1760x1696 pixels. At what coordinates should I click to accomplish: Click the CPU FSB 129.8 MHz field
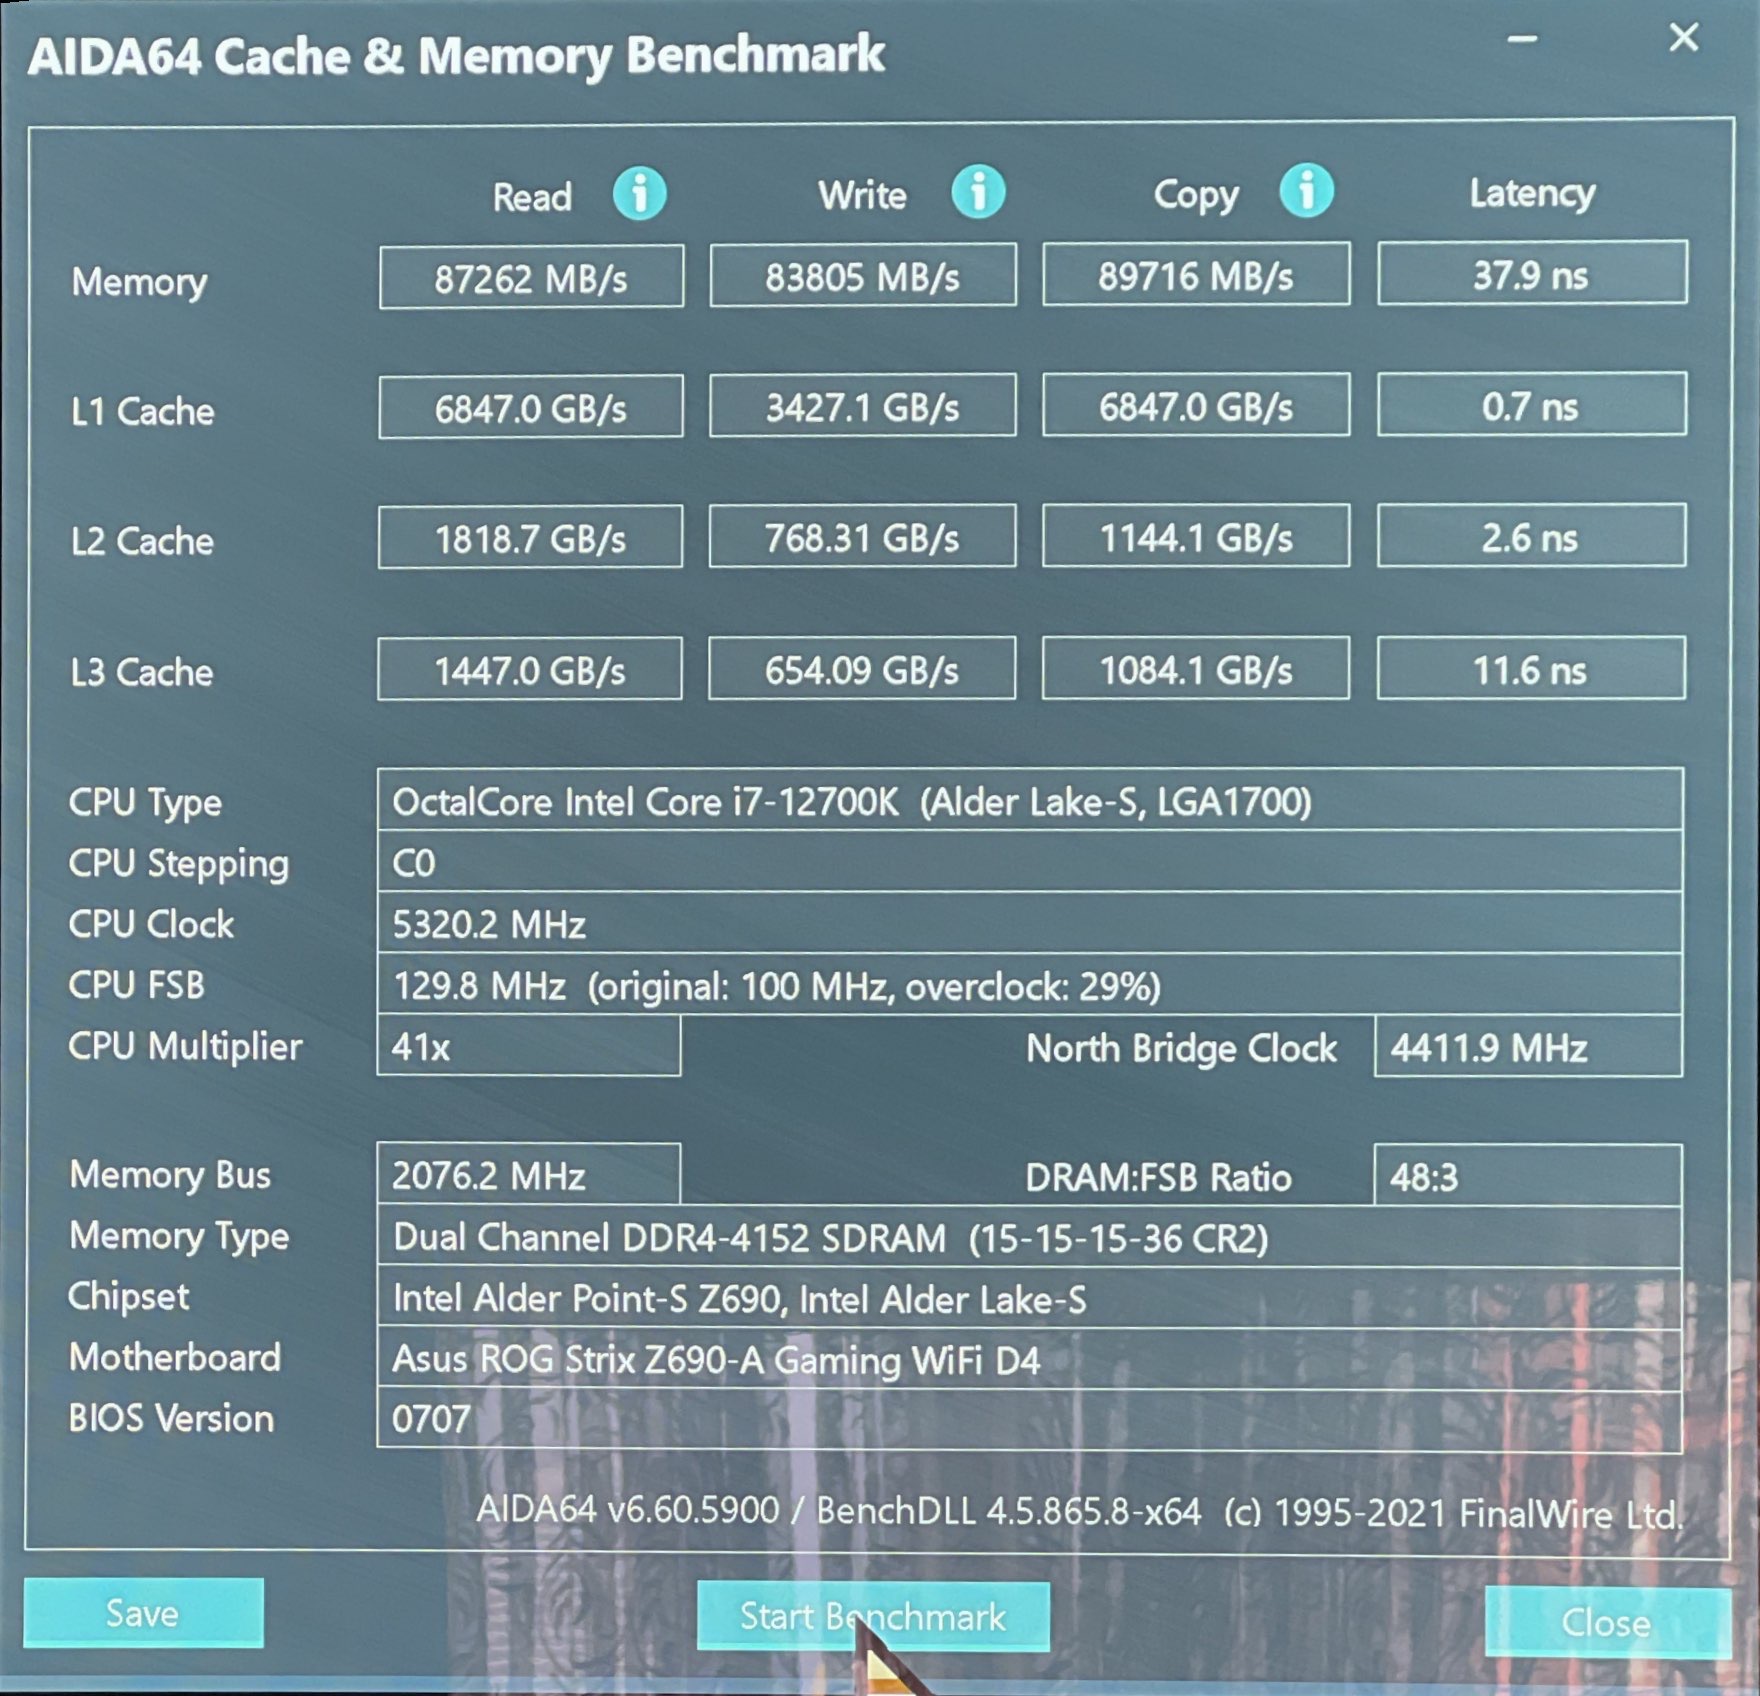click(x=1030, y=984)
